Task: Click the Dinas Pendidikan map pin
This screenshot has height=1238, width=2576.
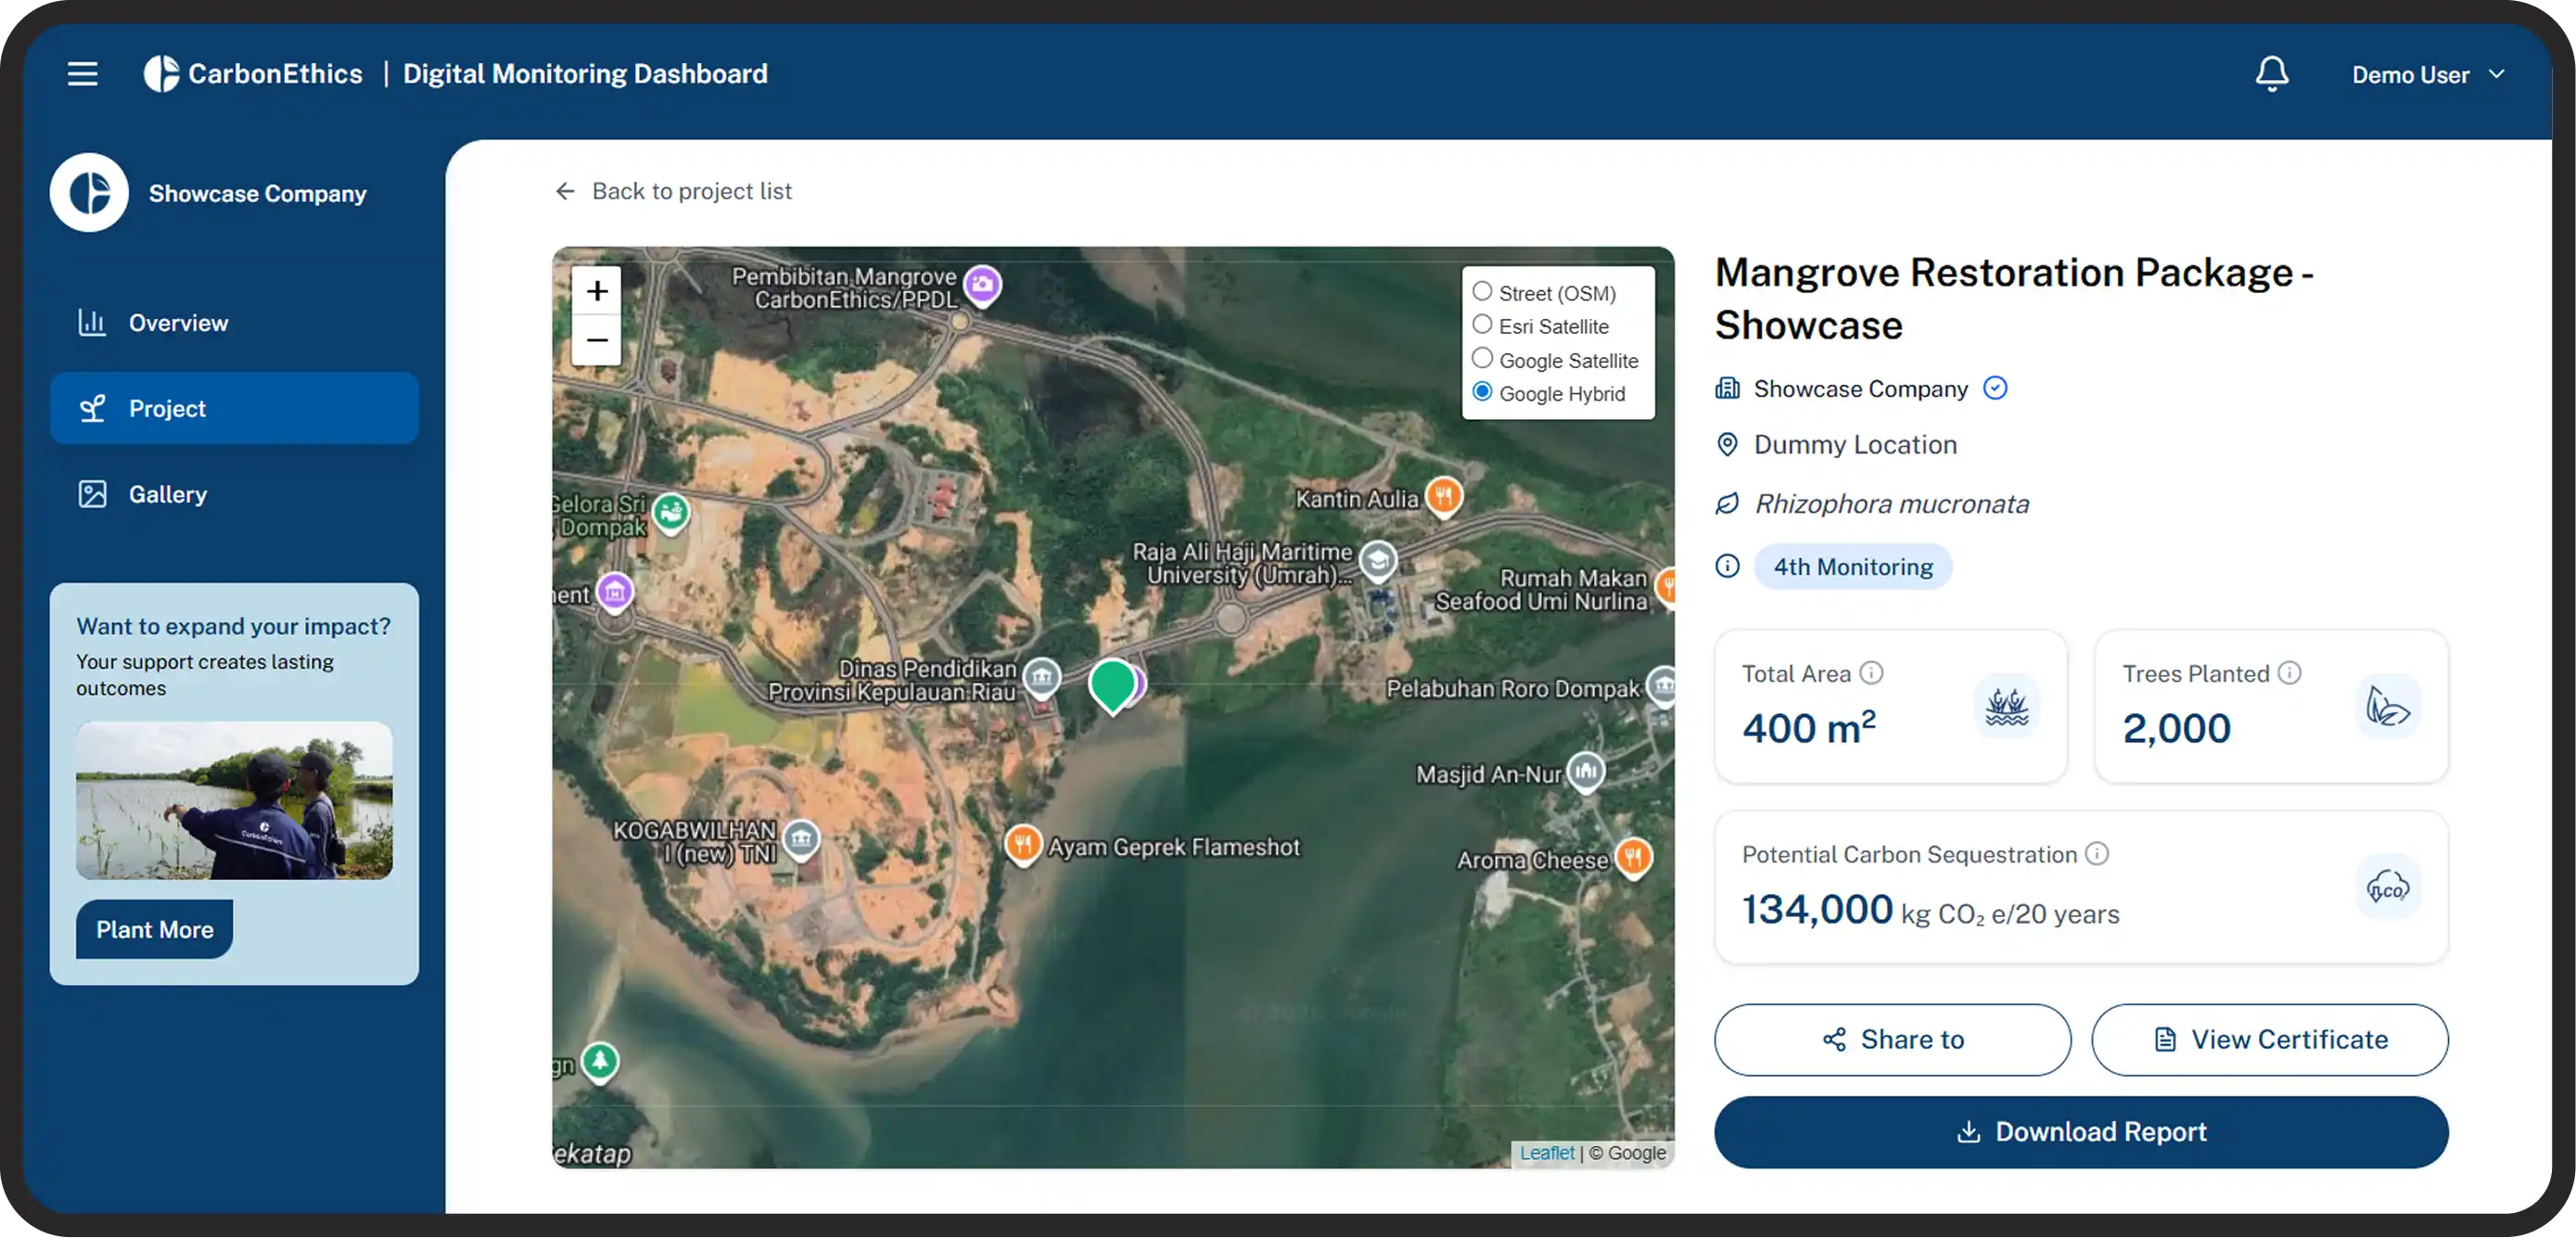Action: pos(1042,678)
